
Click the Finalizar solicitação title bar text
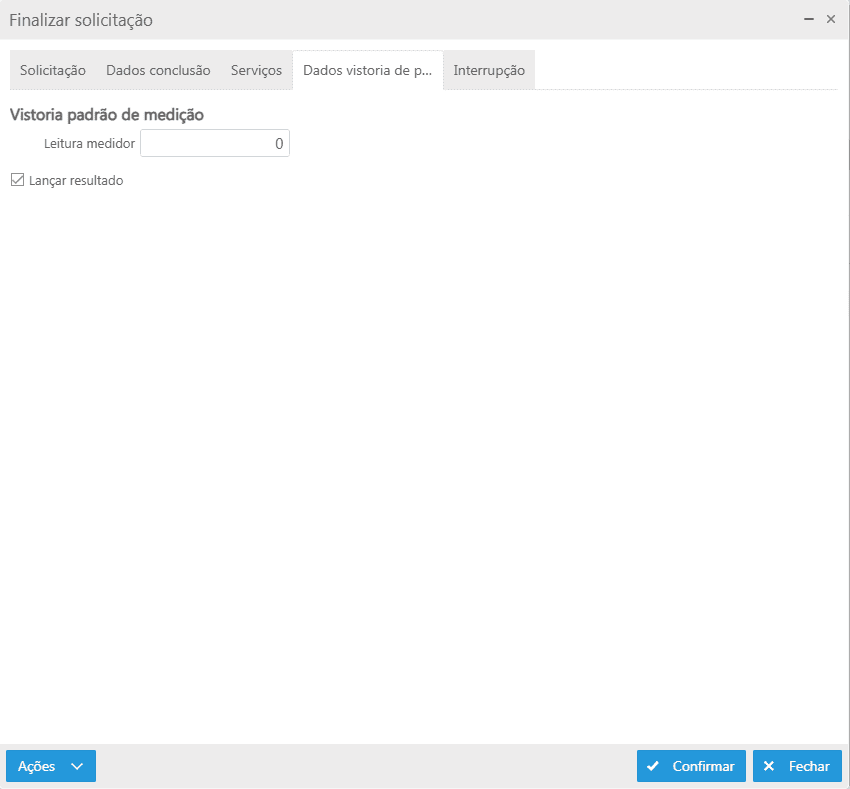pos(81,20)
